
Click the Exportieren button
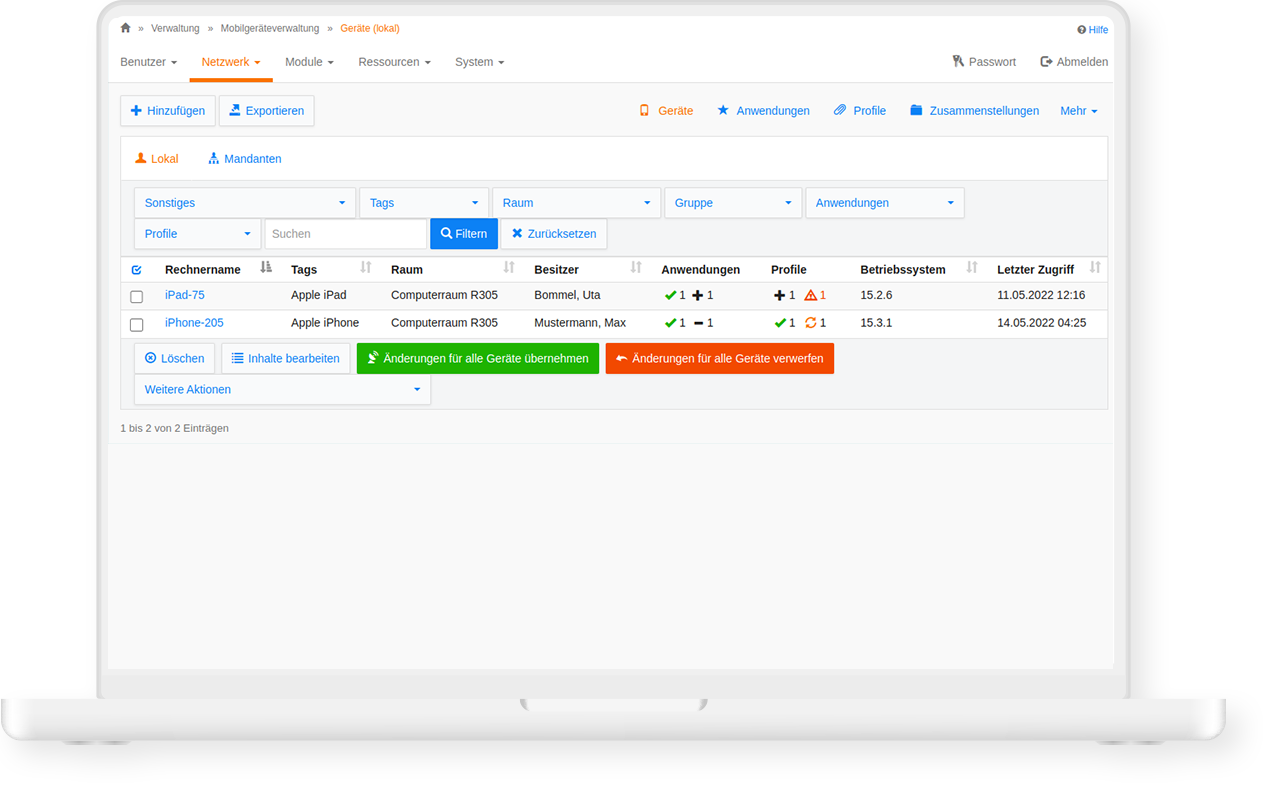266,111
